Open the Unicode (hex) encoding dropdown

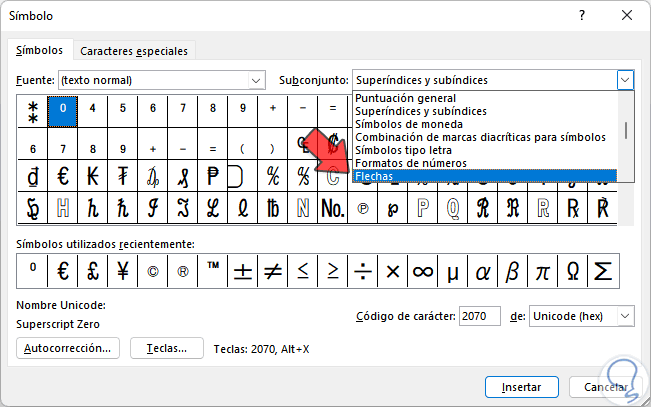625,316
